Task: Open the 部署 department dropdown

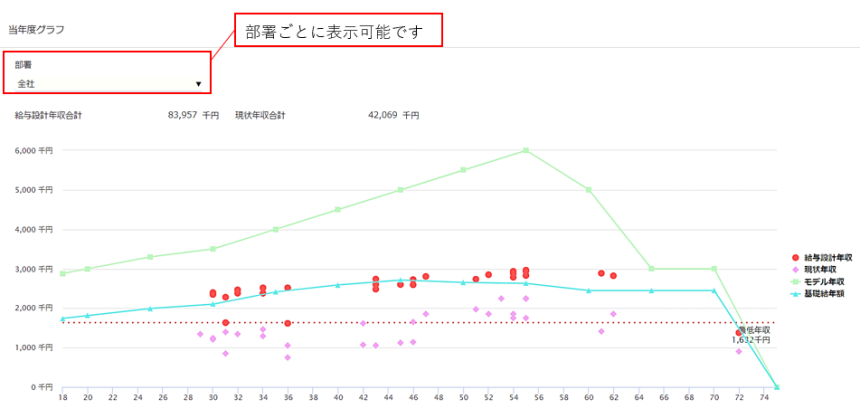Action: (107, 84)
